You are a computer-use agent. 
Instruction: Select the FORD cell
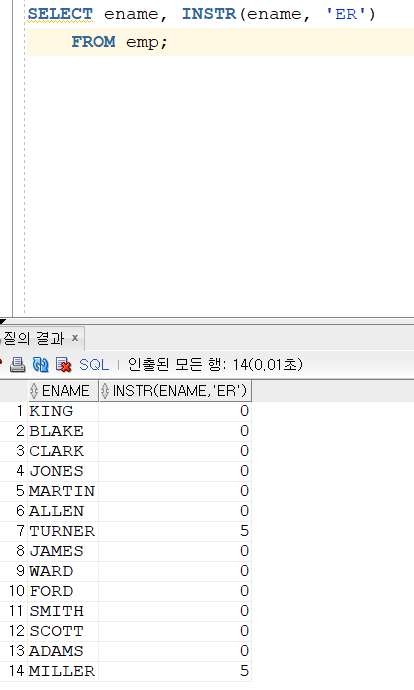point(63,591)
